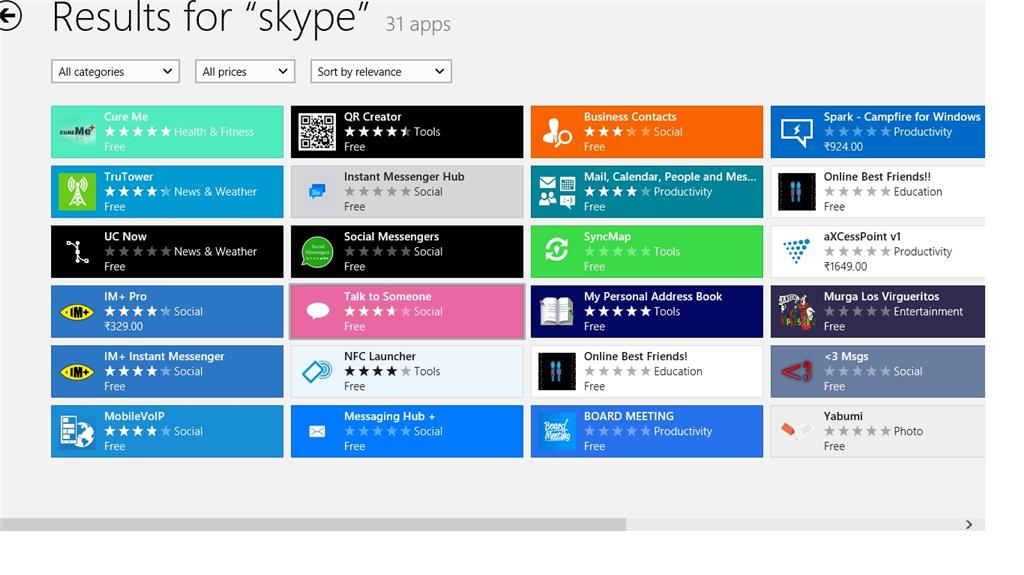Open TruTower app title
1024x575 pixels.
(129, 176)
